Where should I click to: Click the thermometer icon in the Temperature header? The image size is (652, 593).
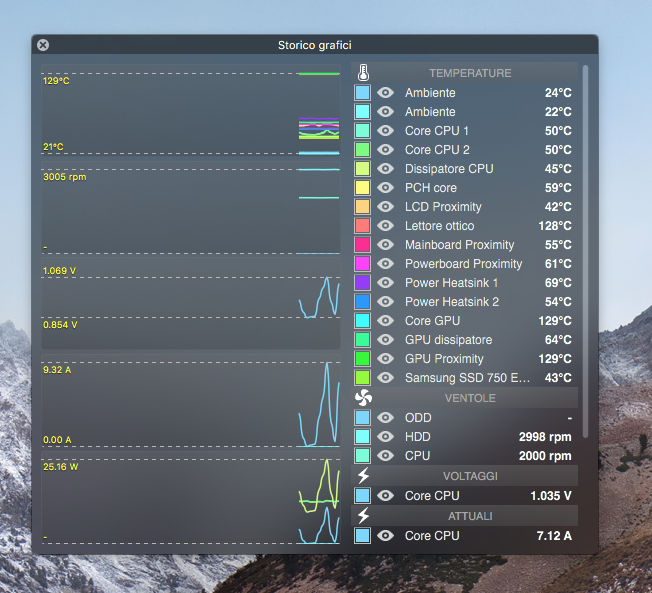point(363,73)
